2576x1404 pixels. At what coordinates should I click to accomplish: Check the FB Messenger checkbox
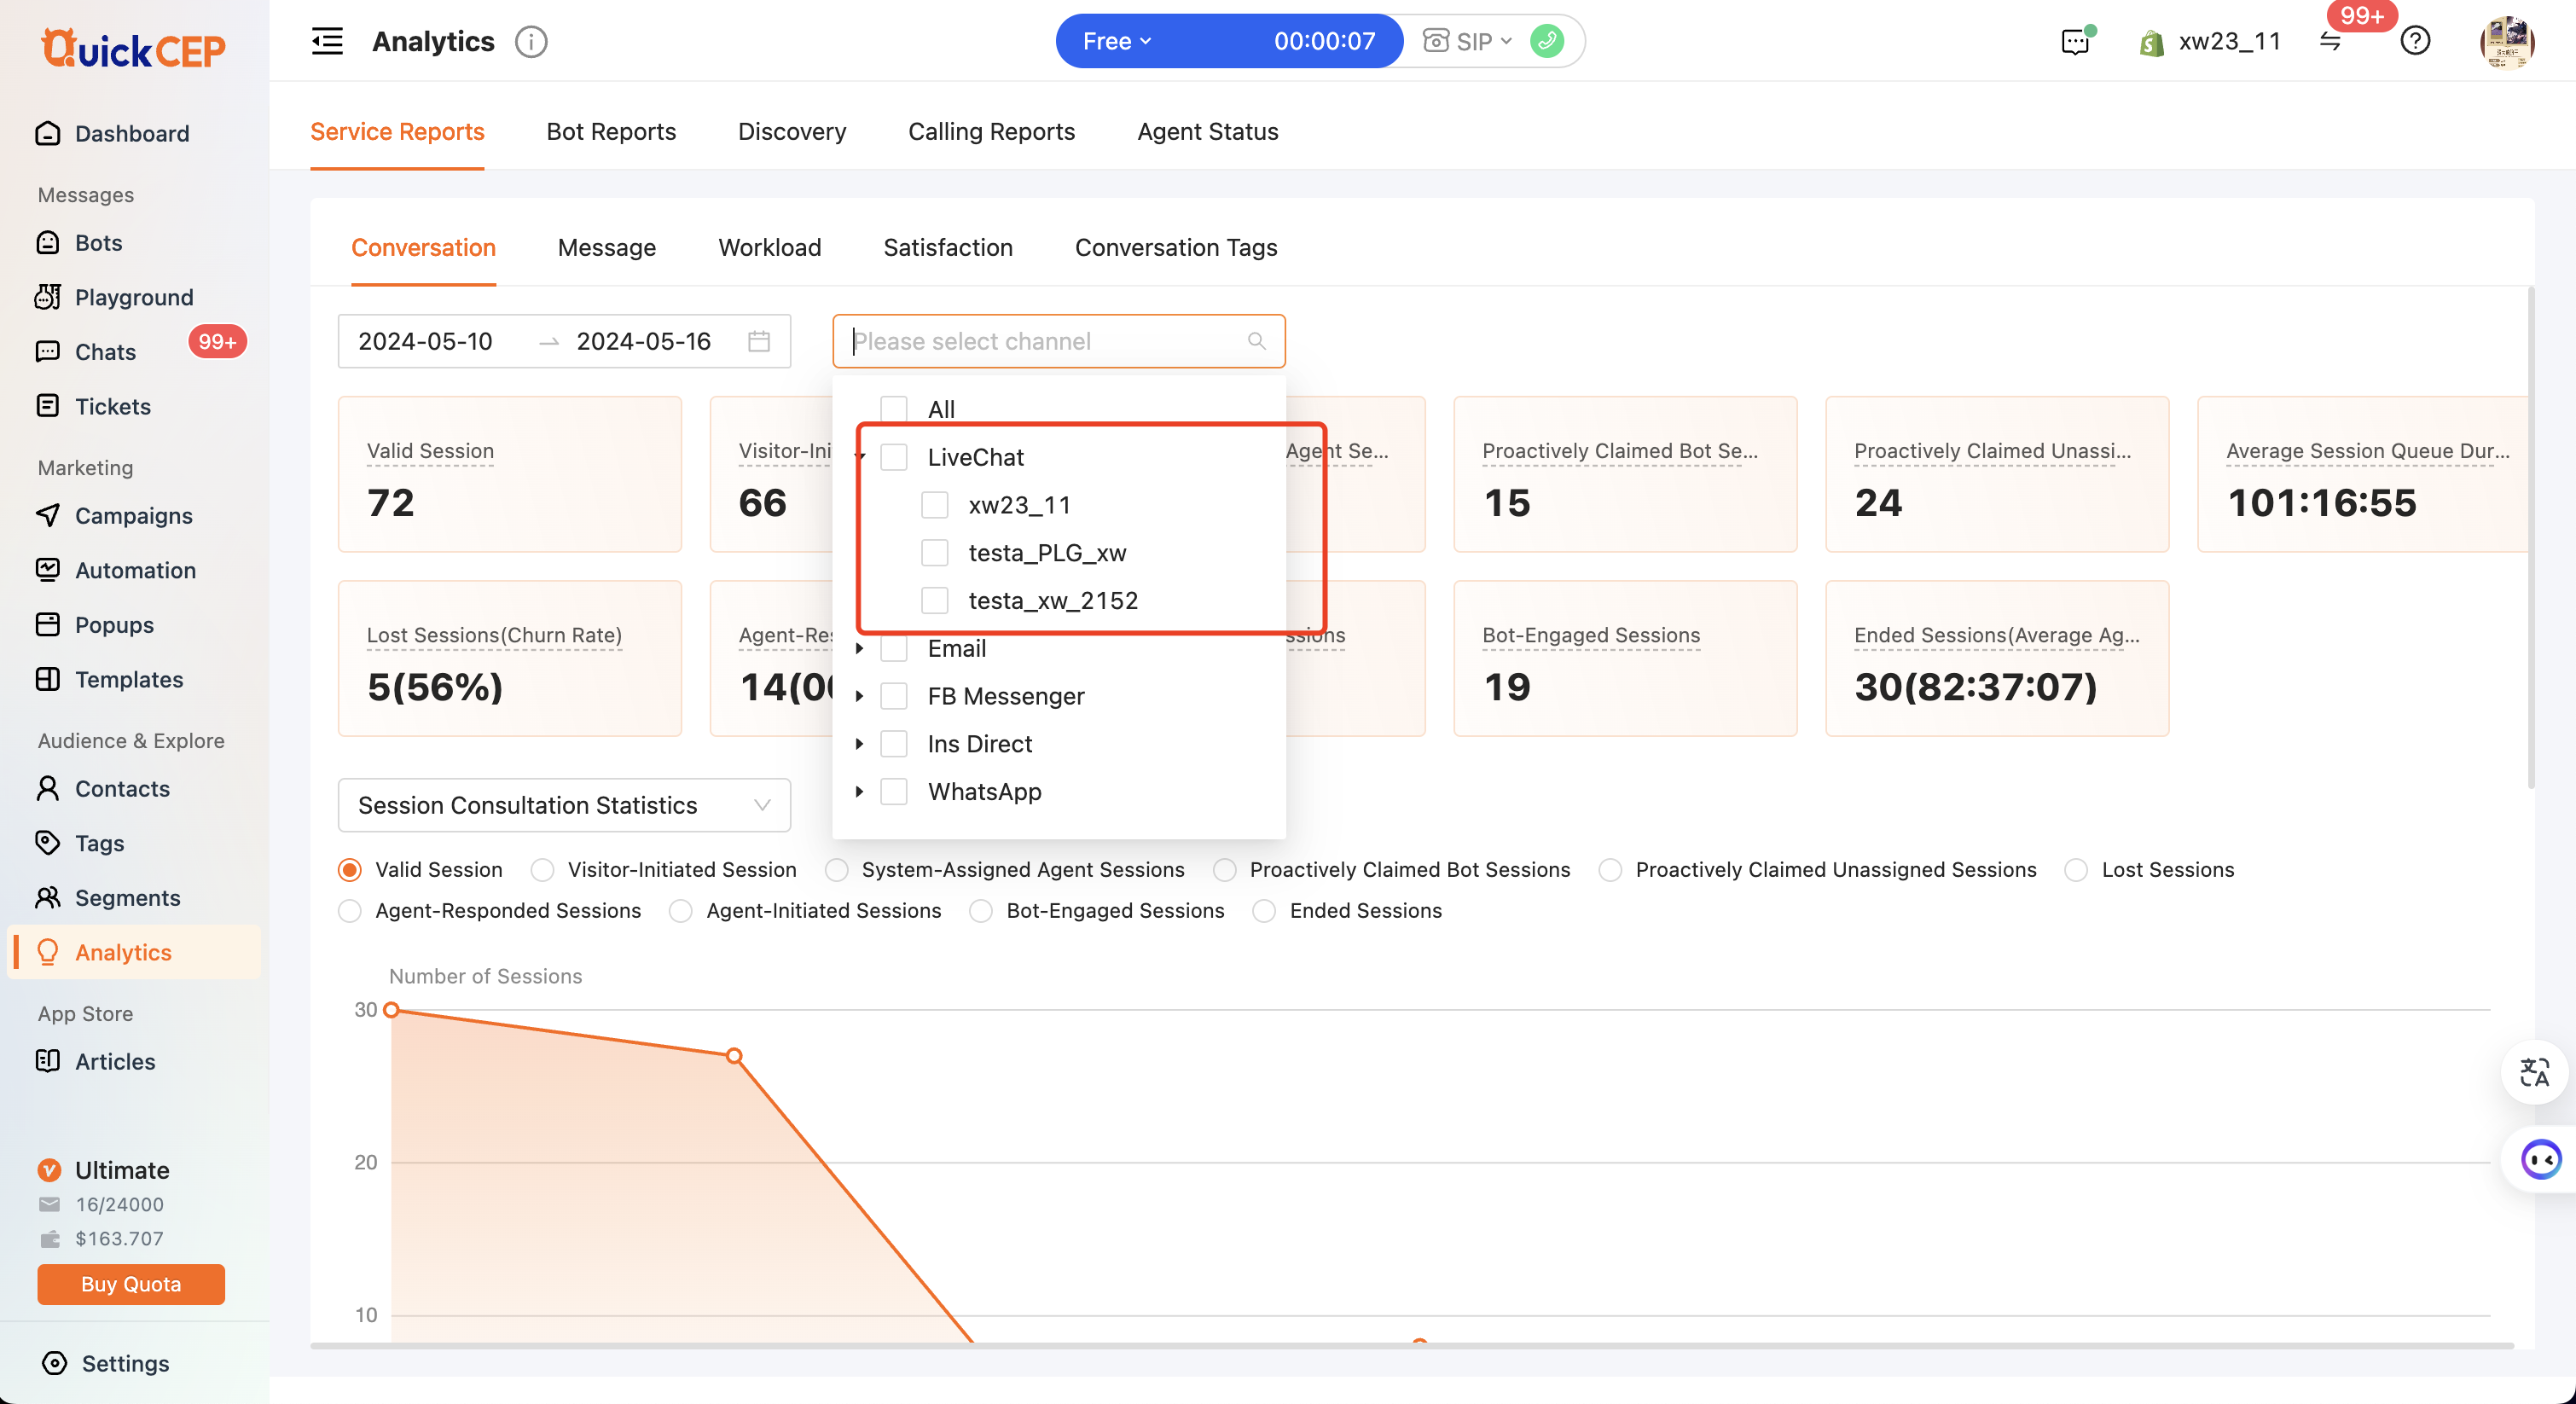tap(893, 696)
